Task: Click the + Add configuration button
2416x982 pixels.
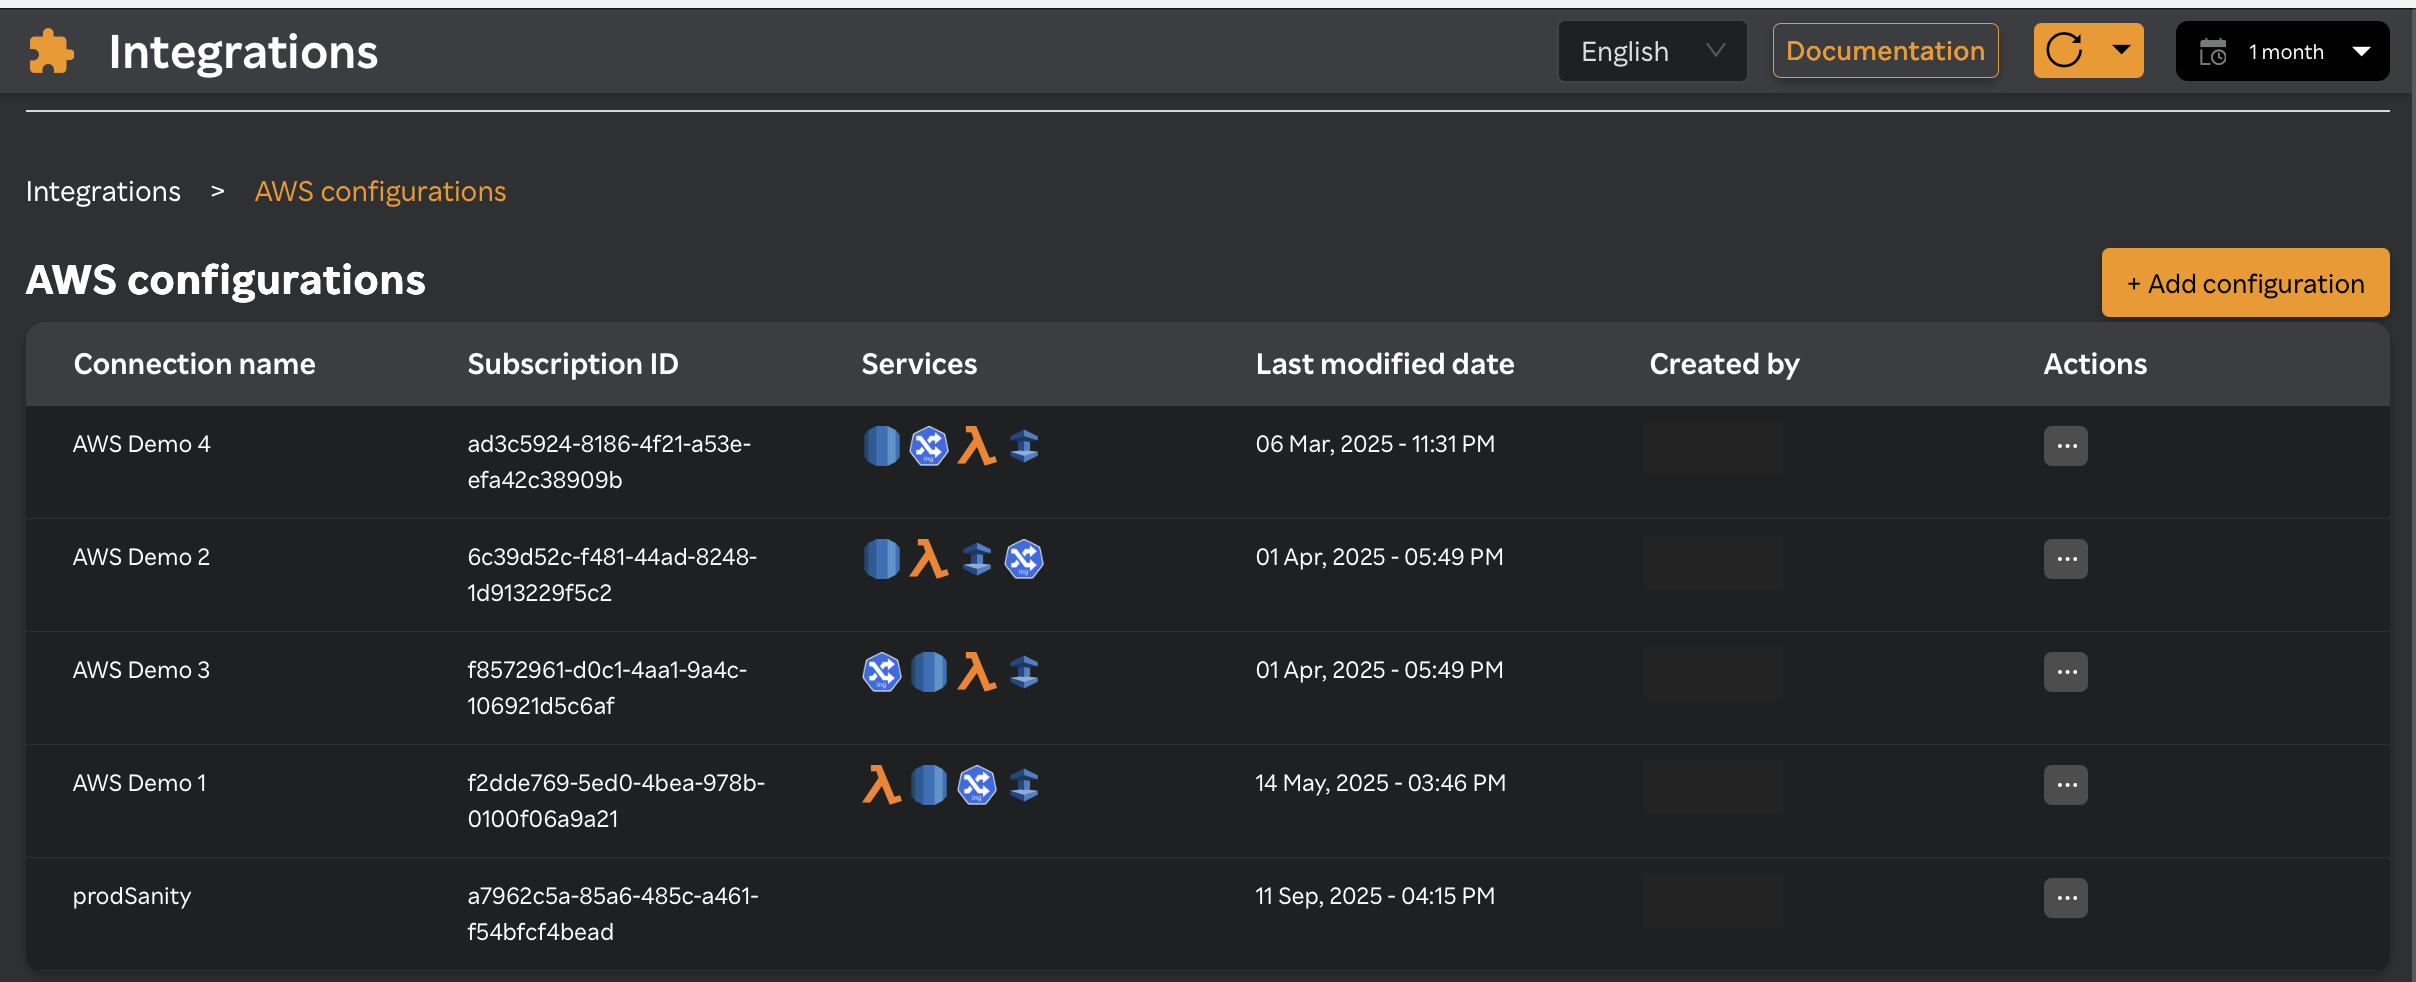Action: point(2245,283)
